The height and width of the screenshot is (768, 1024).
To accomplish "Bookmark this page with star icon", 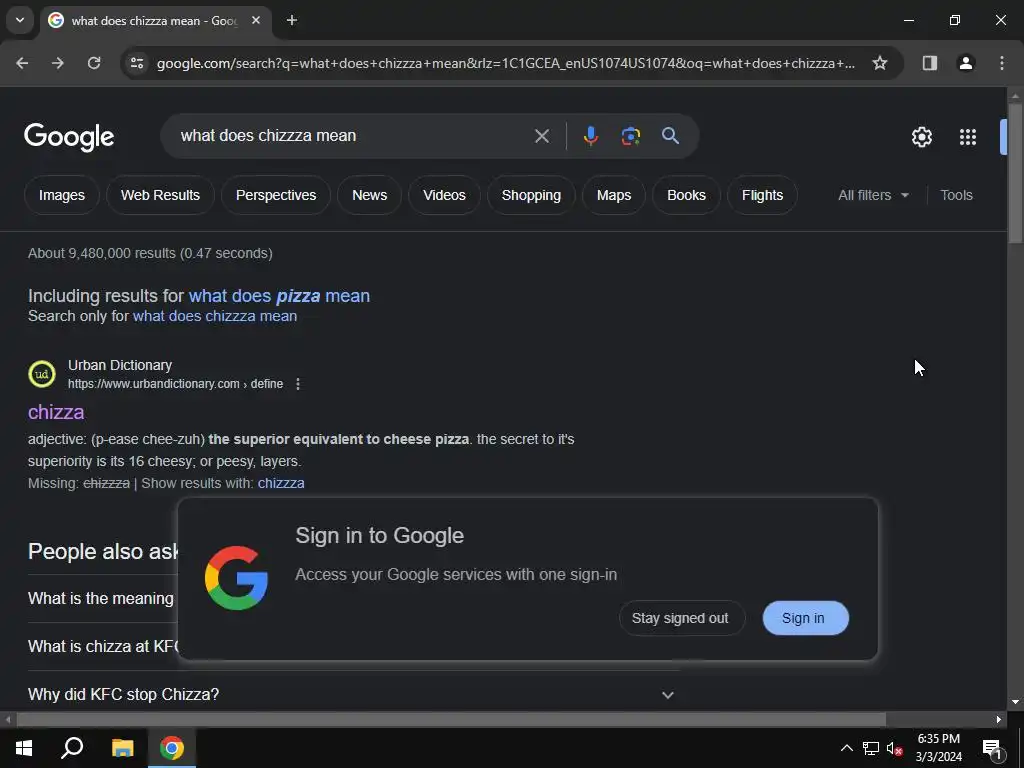I will 880,63.
